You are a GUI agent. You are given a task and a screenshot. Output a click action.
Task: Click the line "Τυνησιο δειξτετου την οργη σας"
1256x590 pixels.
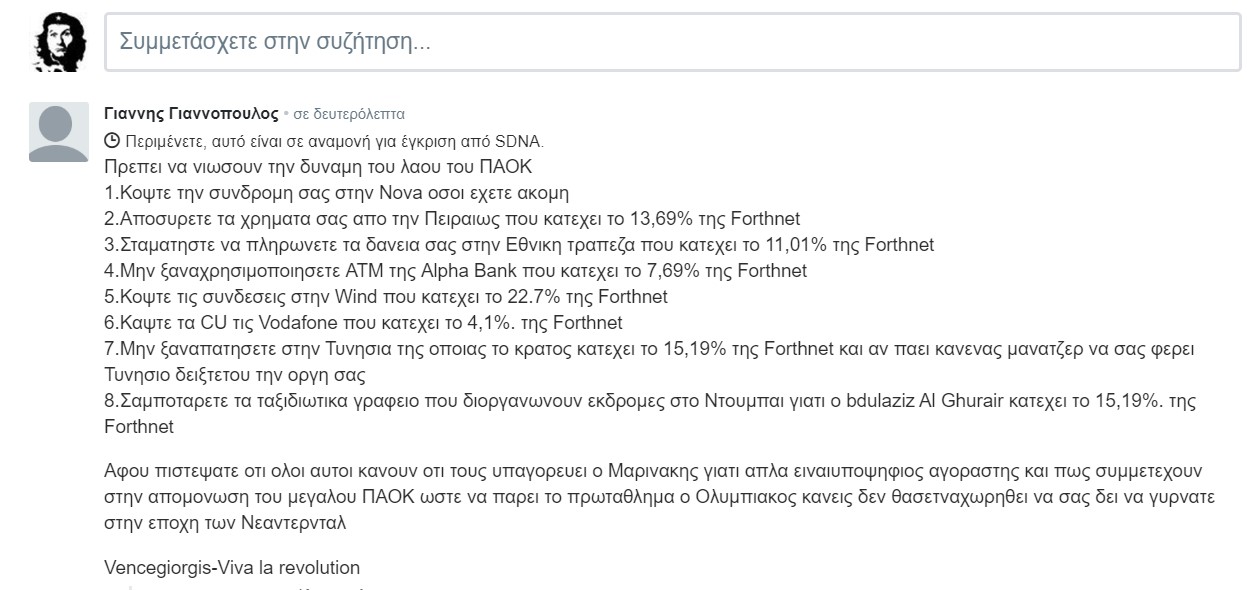pyautogui.click(x=235, y=375)
